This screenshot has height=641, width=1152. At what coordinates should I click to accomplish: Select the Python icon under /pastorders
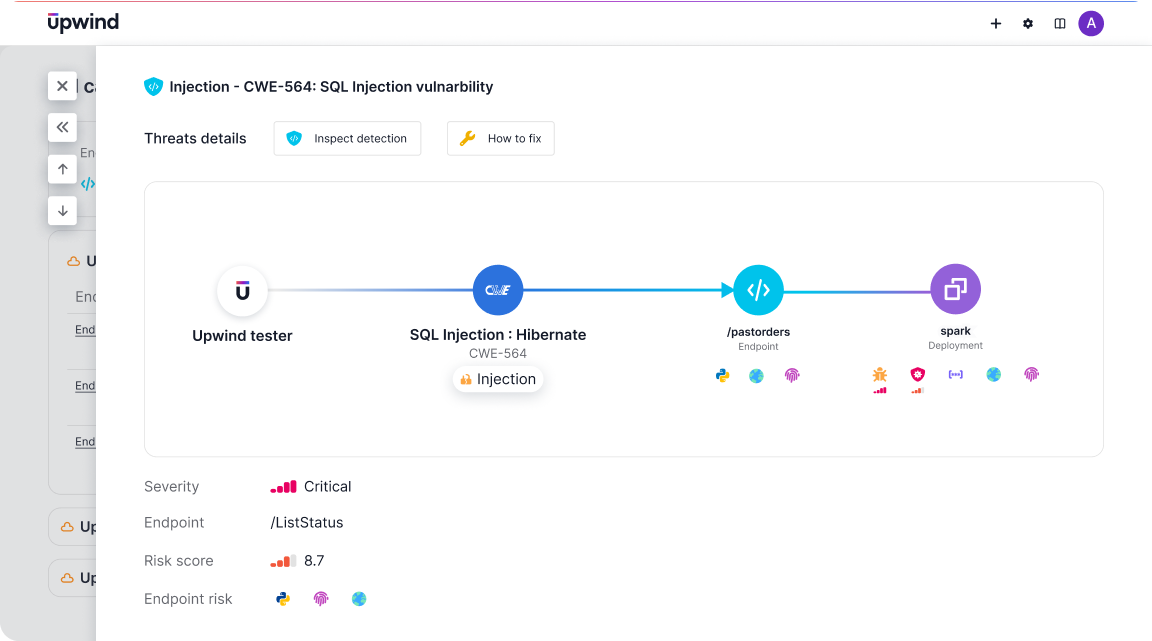722,375
